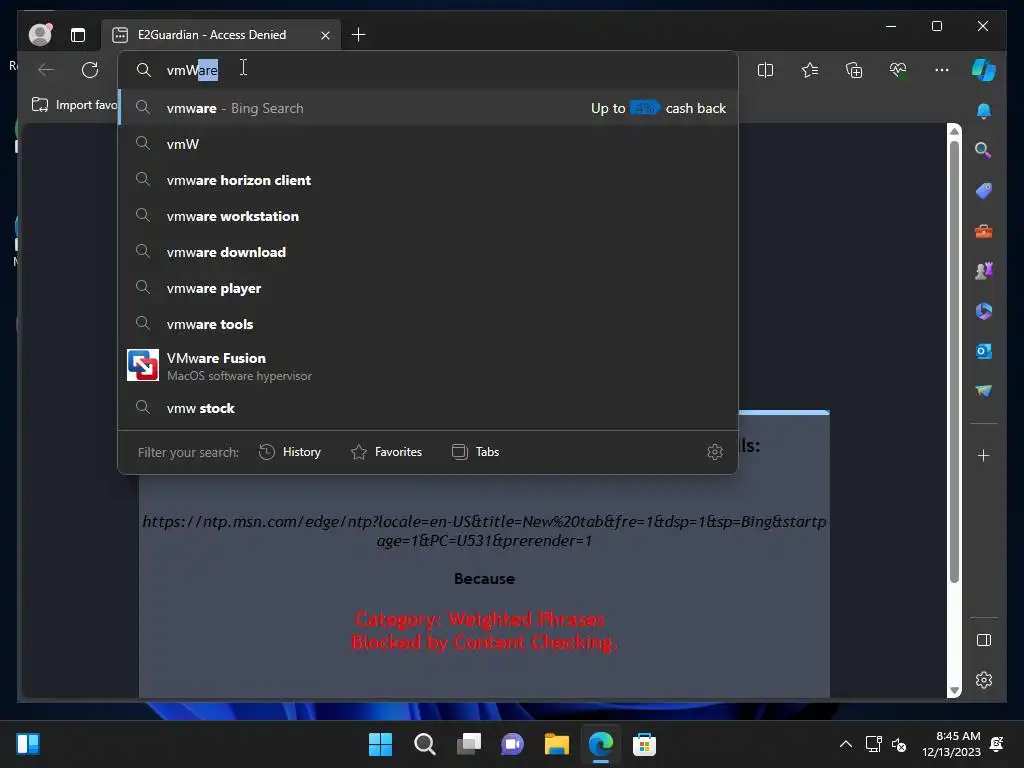Open the VMware Fusion entity suggestion

428,366
